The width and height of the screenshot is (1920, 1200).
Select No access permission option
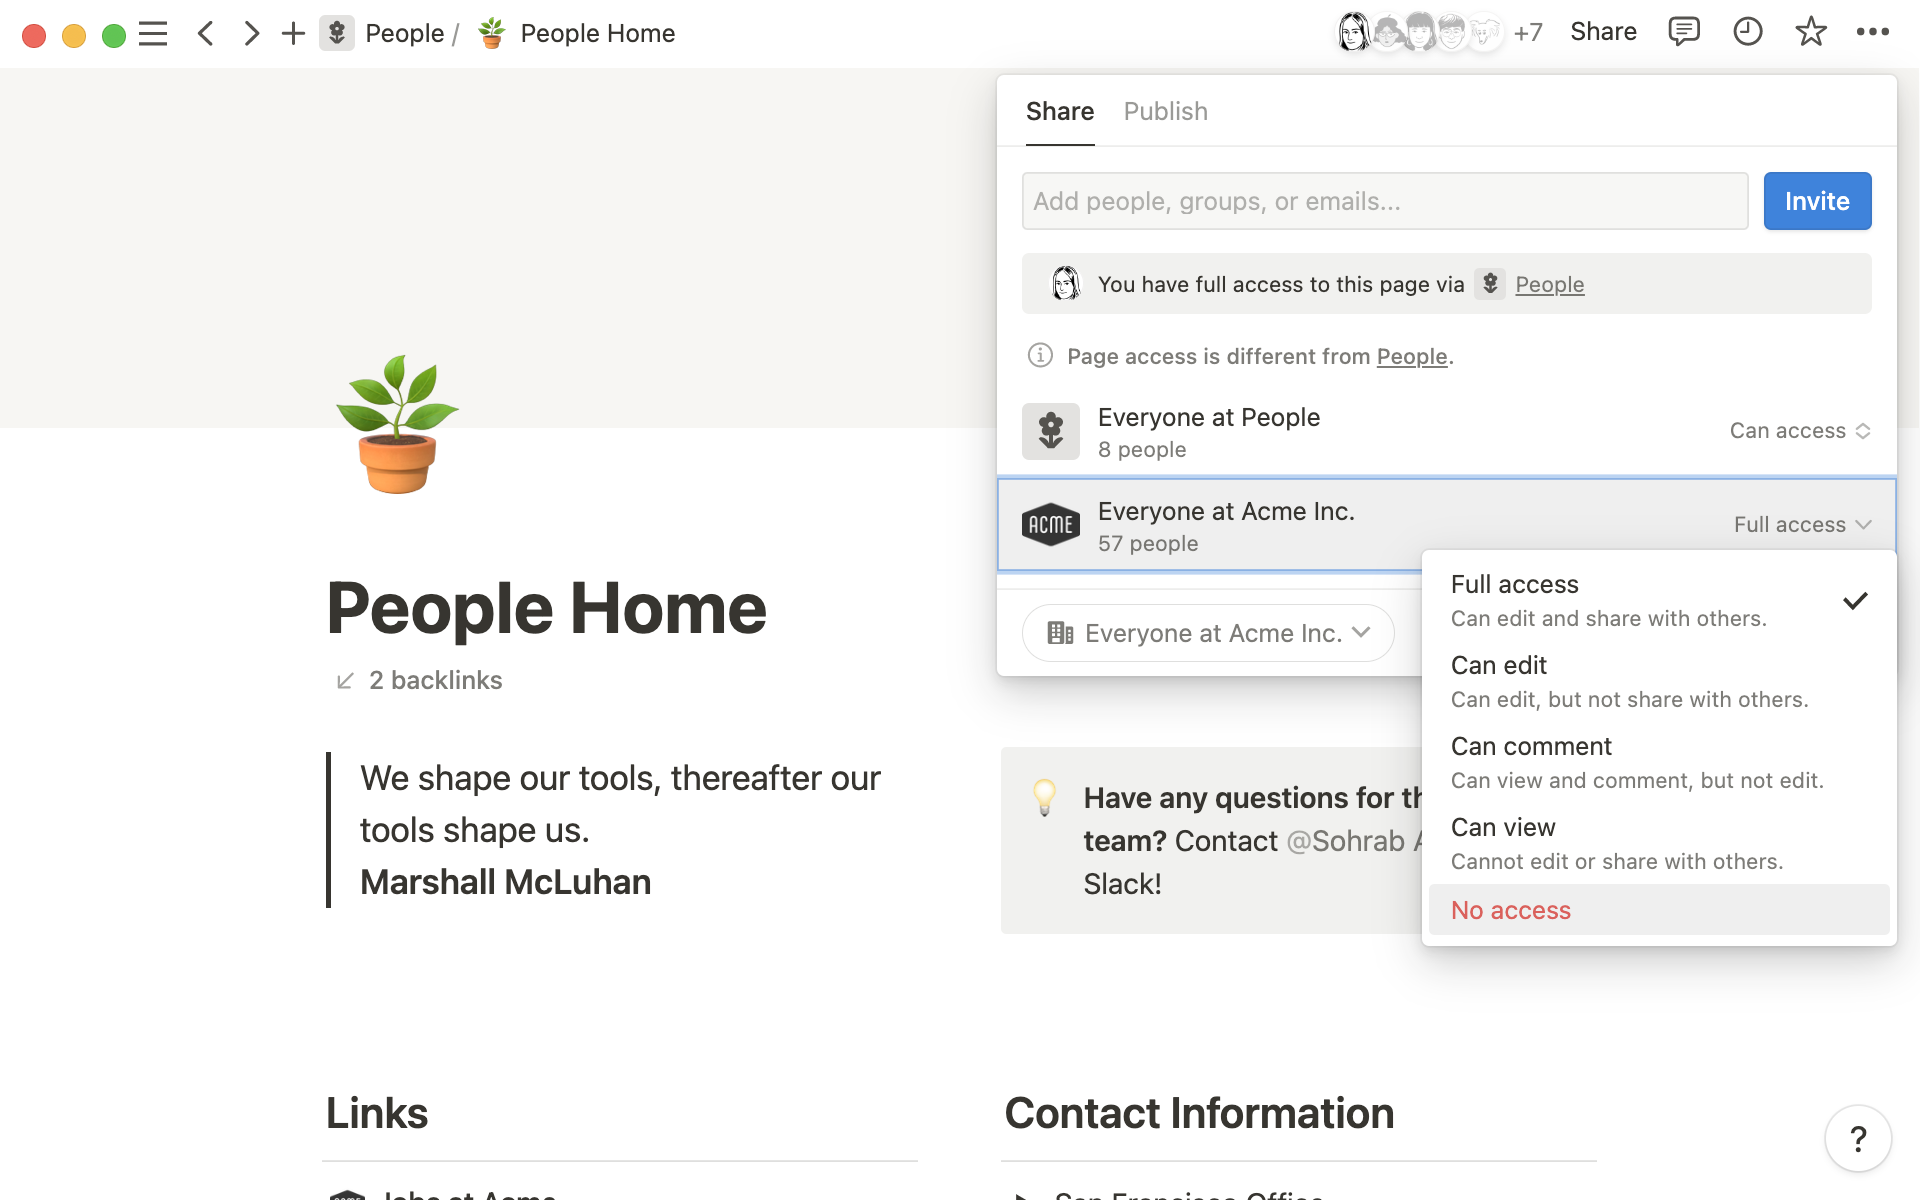pyautogui.click(x=1511, y=908)
